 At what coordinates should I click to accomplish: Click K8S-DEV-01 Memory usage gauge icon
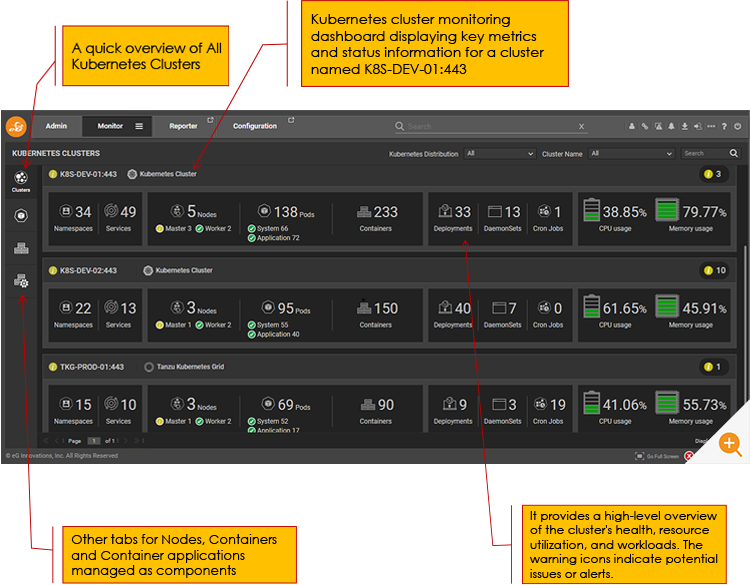pyautogui.click(x=667, y=210)
